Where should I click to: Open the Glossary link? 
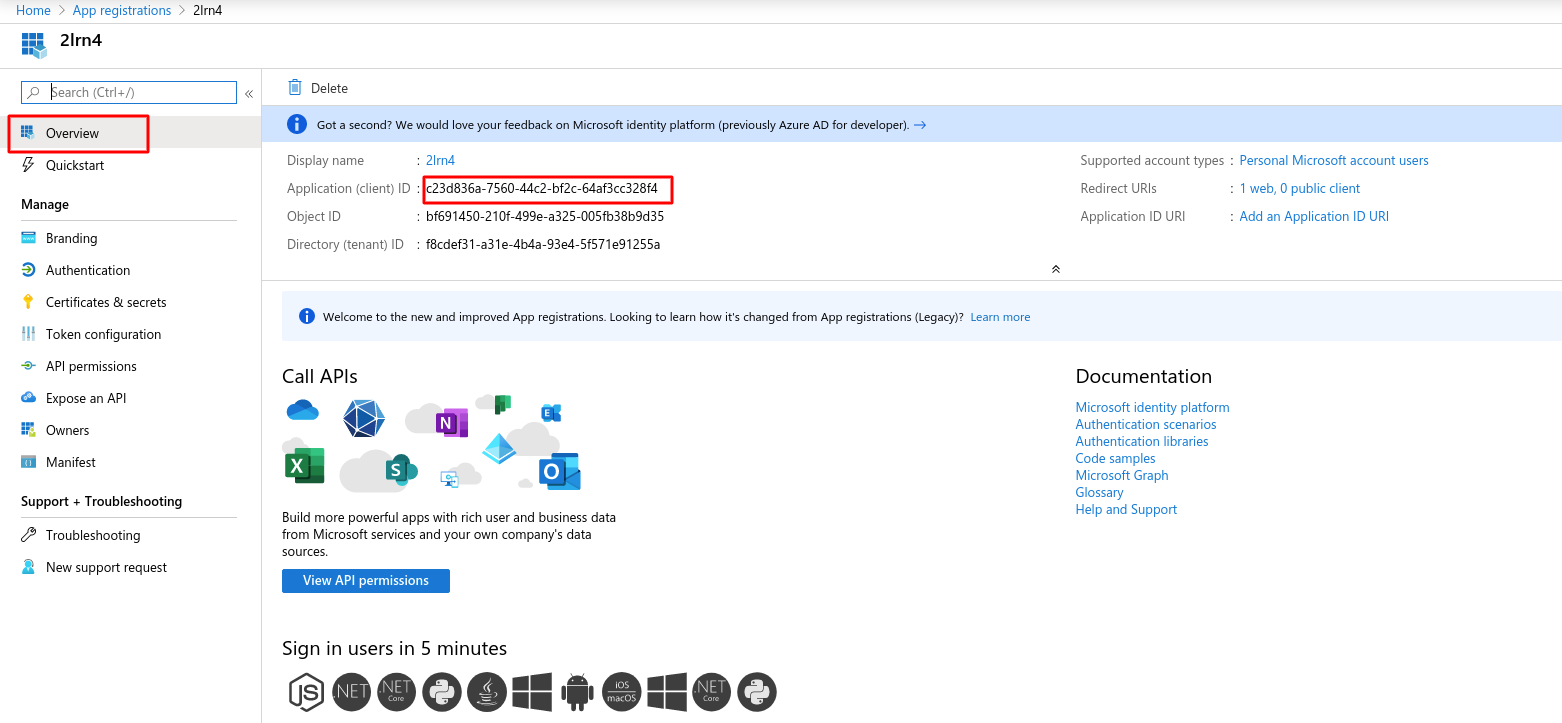(x=1099, y=492)
